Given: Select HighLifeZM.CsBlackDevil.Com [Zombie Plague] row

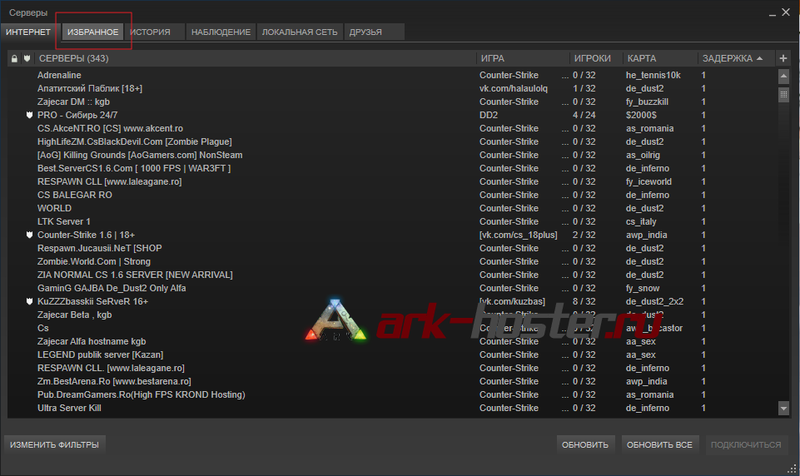Looking at the screenshot, I should pos(391,142).
